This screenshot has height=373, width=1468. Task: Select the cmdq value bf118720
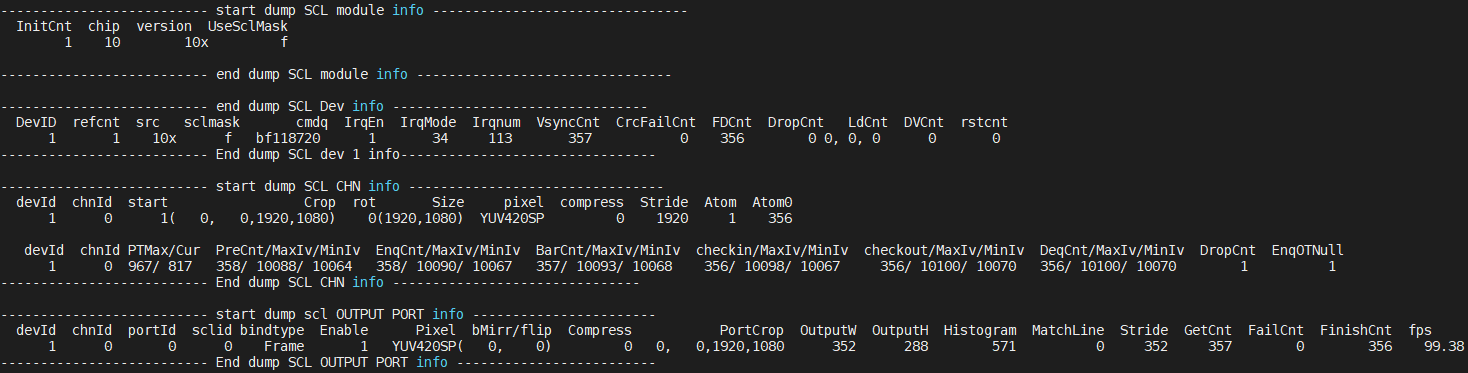click(287, 139)
